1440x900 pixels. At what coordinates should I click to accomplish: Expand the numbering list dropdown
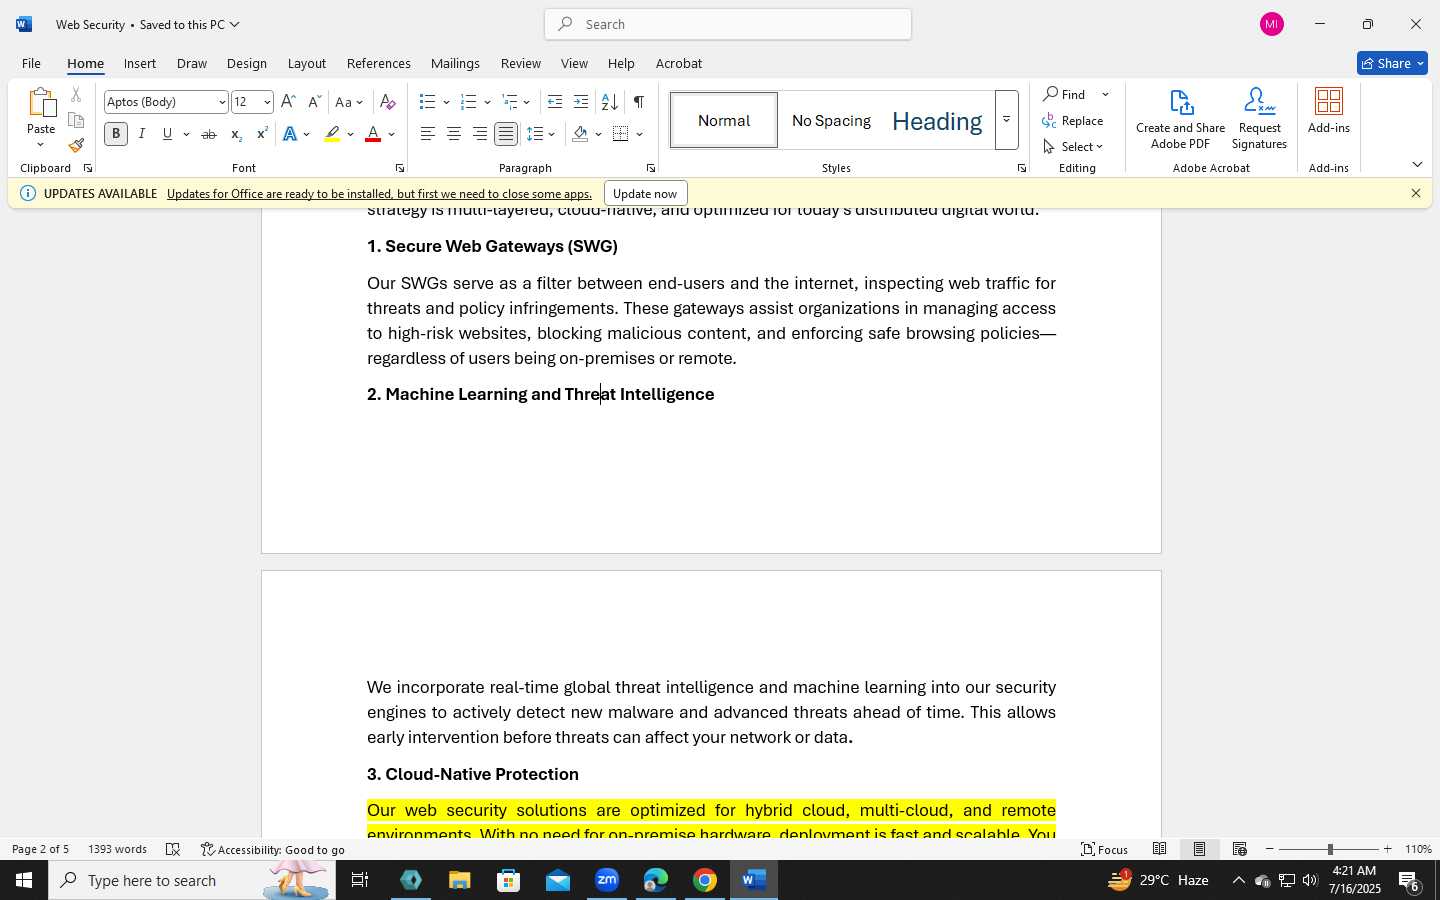click(487, 102)
